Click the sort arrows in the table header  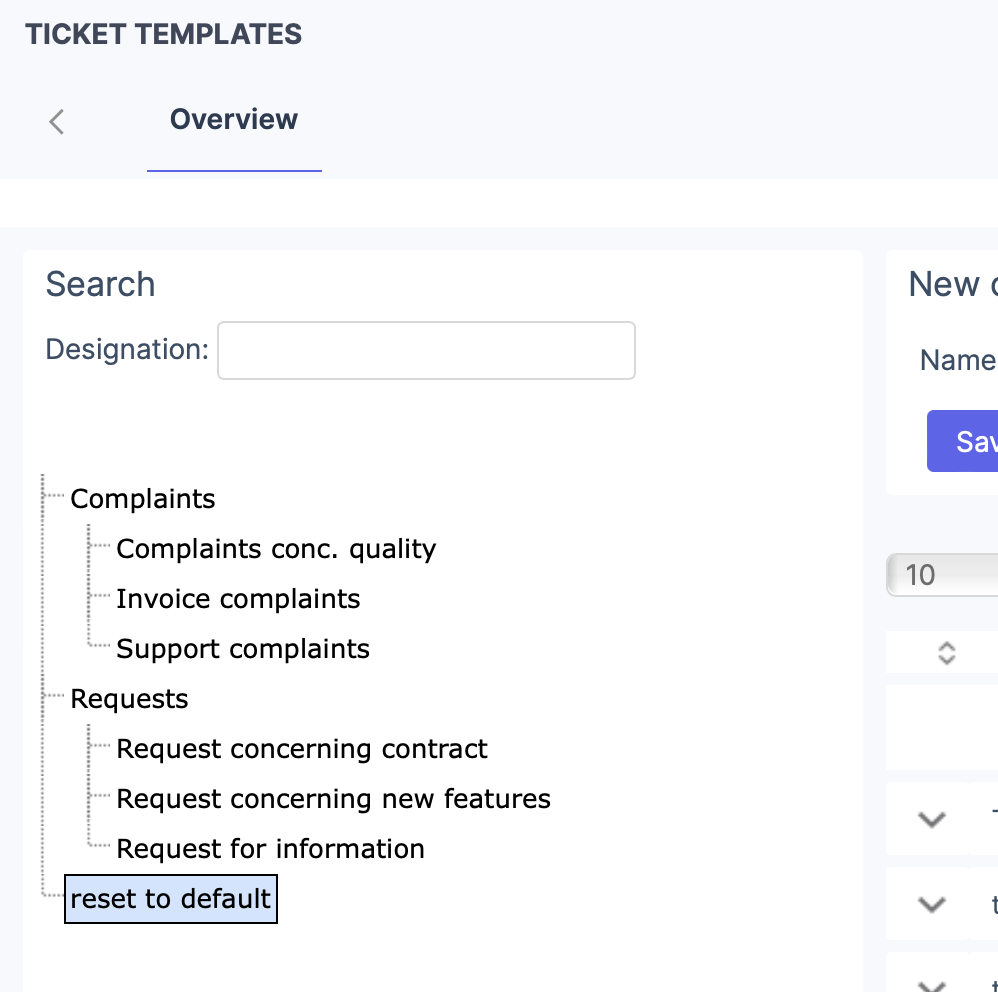click(x=944, y=652)
